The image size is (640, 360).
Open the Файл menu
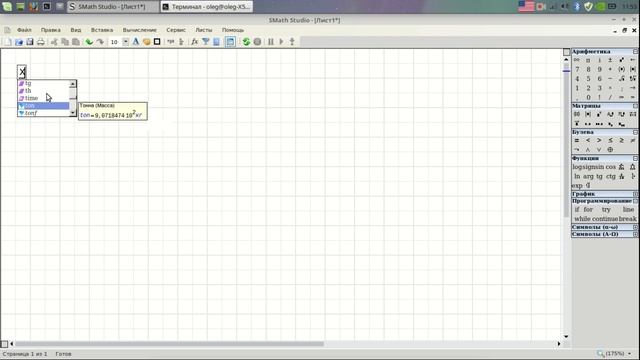pyautogui.click(x=24, y=30)
